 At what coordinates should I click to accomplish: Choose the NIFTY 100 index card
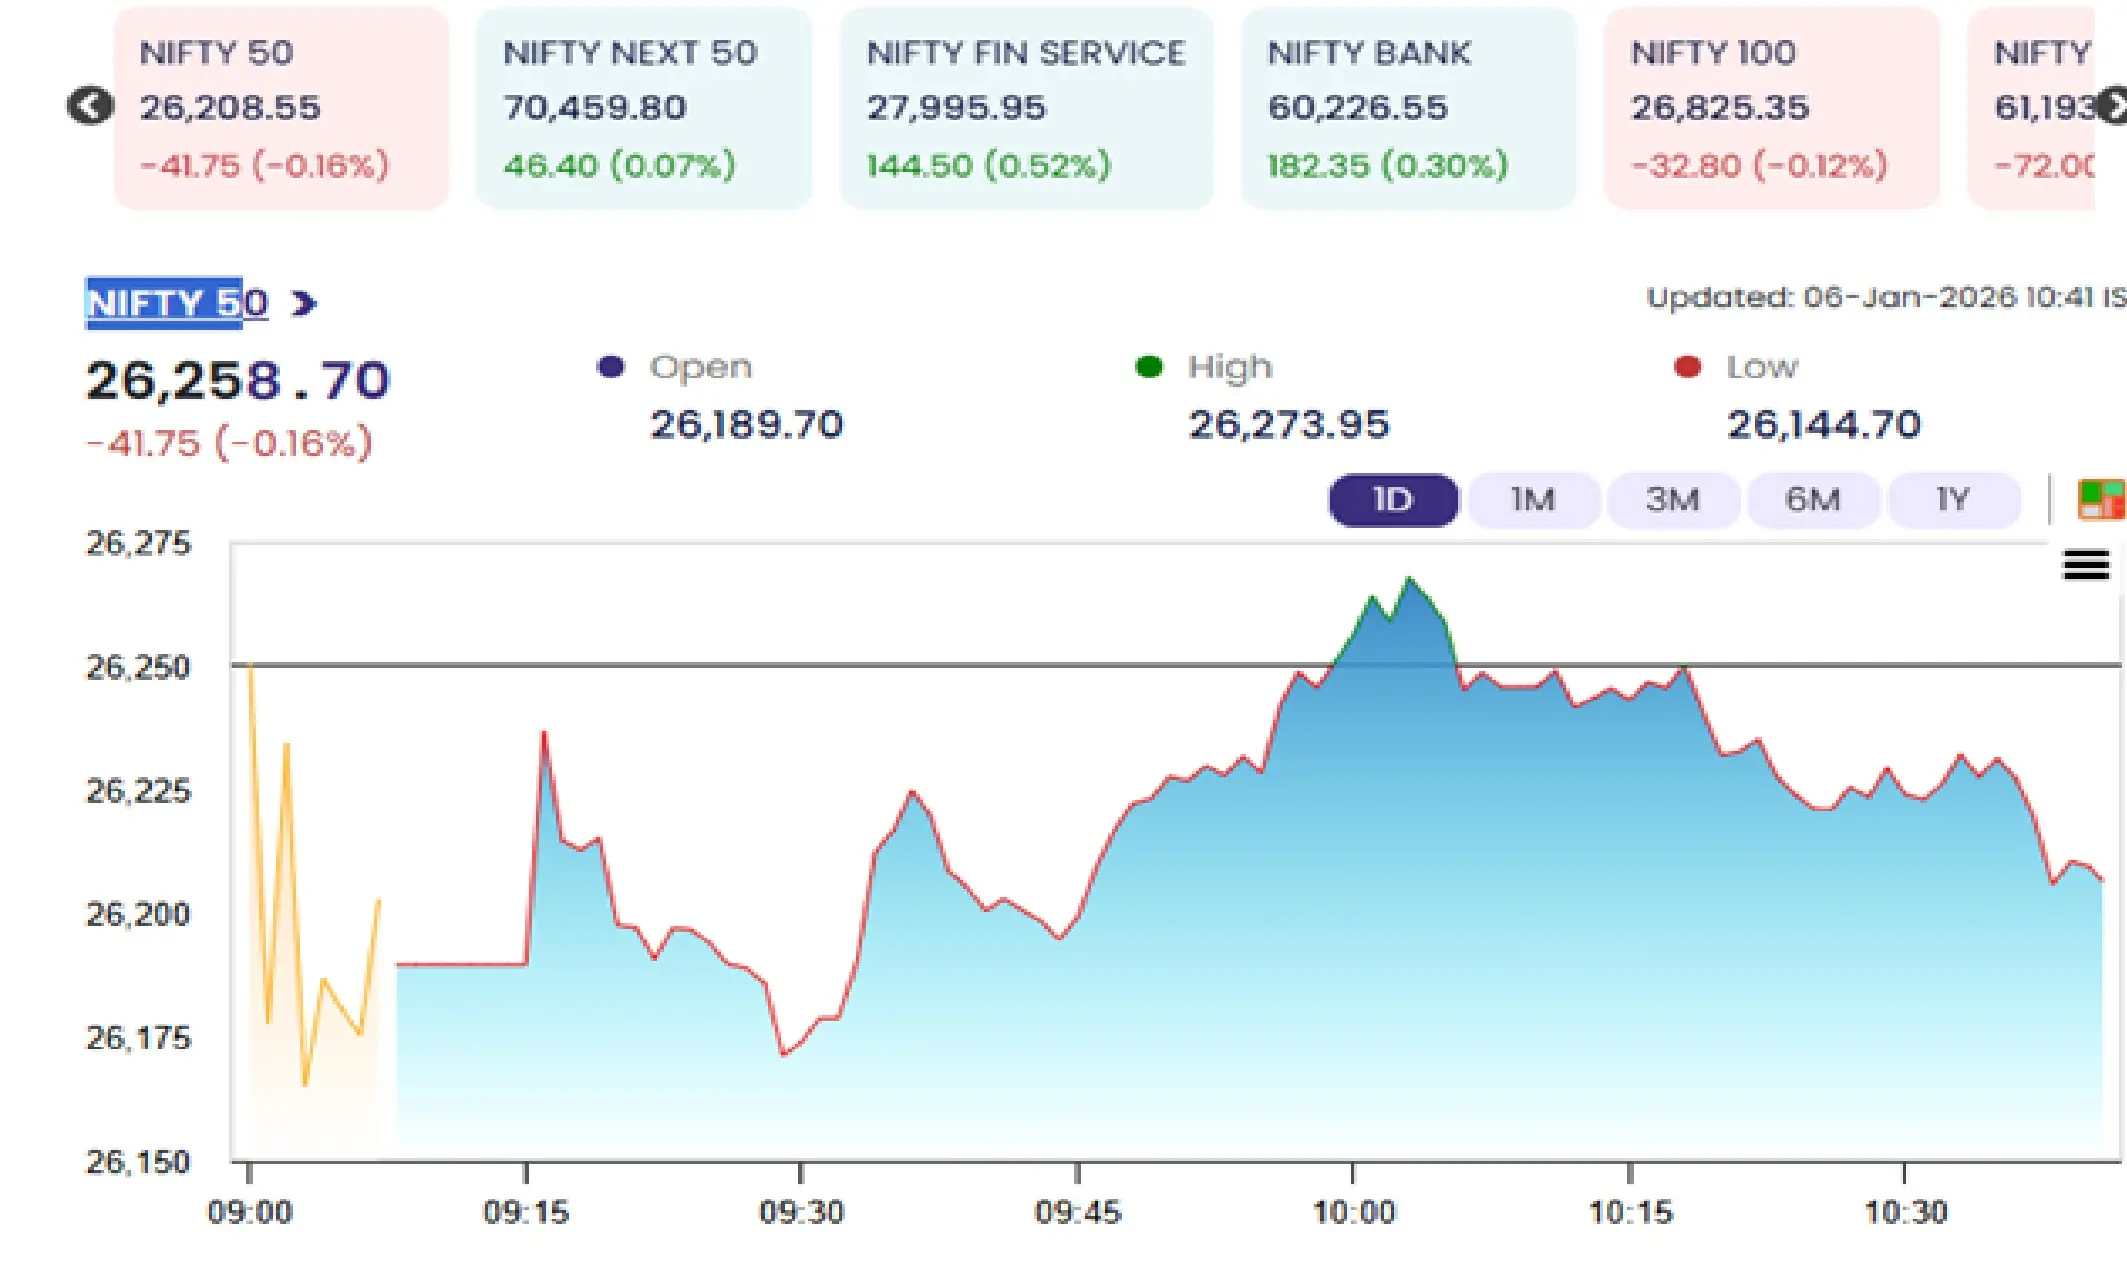1771,108
